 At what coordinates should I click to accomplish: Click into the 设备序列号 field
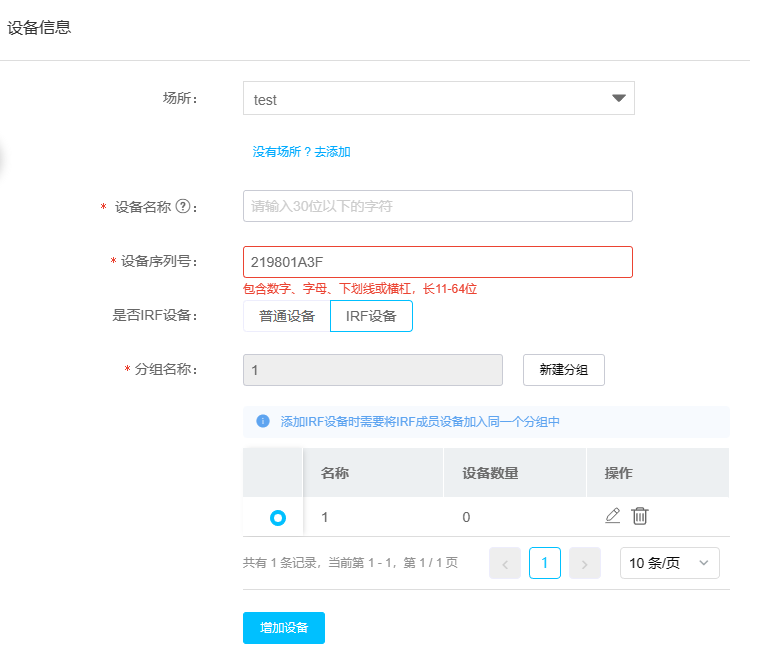tap(438, 262)
